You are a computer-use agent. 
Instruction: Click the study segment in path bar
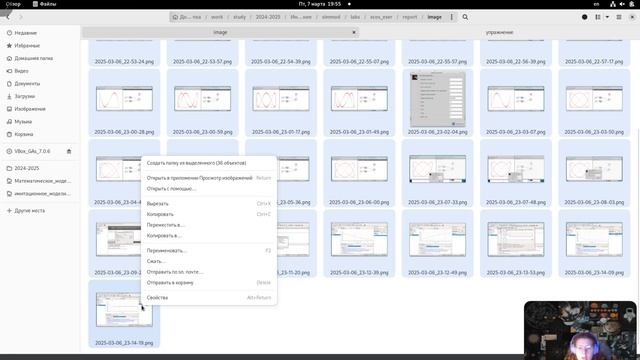(239, 17)
